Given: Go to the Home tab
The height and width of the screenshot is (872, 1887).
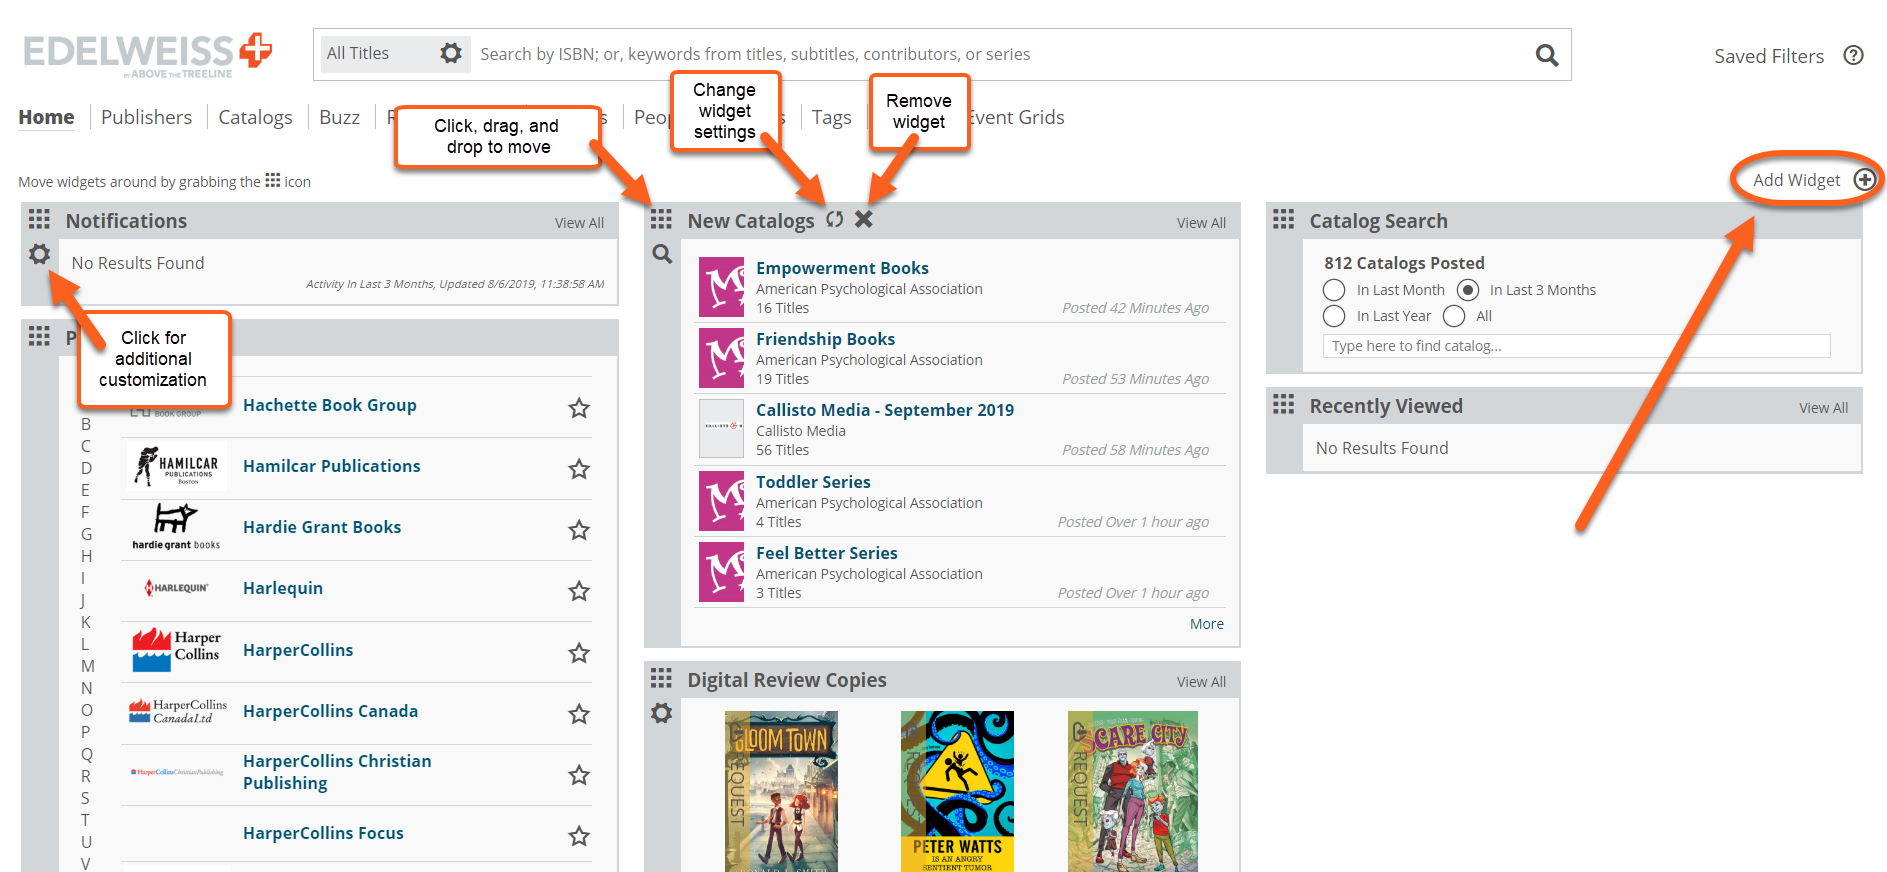Looking at the screenshot, I should pos(46,117).
